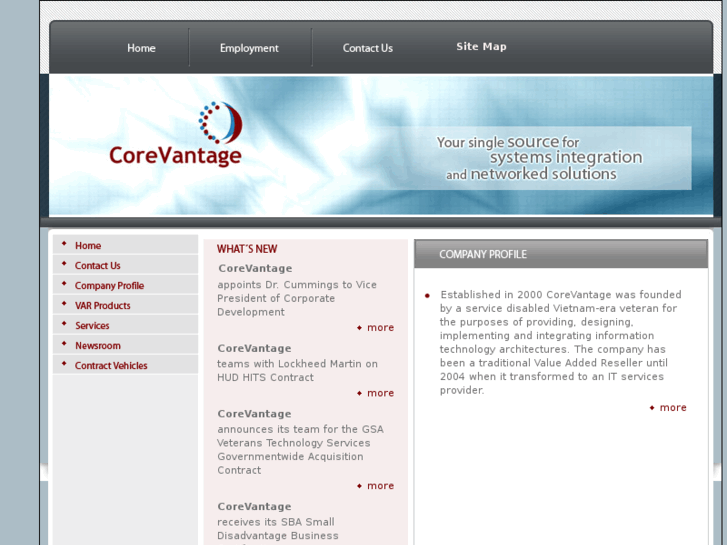Click the CoreVantage title above the SBA news

[x=255, y=506]
